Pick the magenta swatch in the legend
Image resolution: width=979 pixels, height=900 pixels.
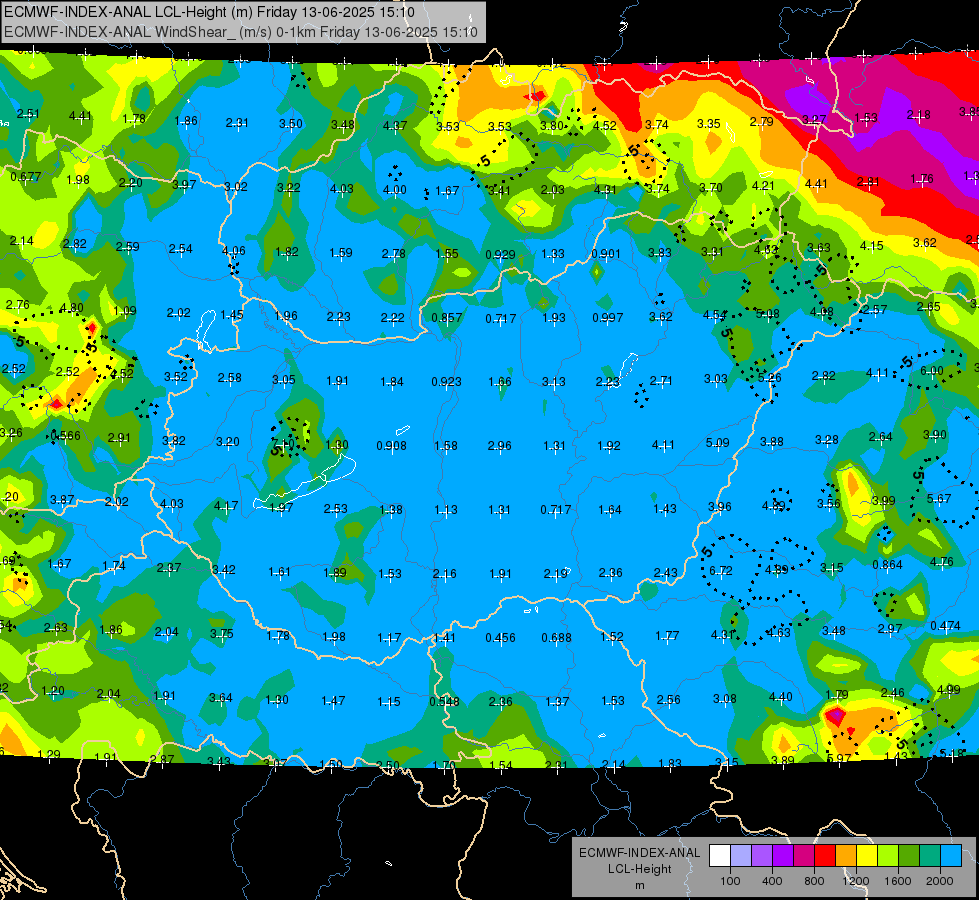804,856
